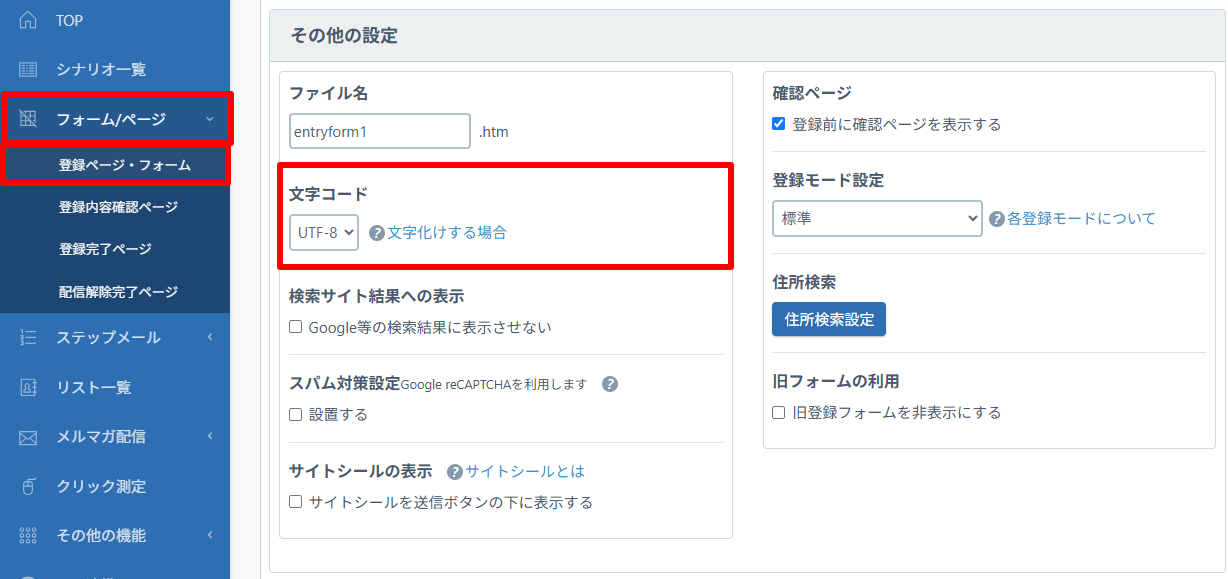Enable Google等の検索結果に表示させない checkbox
This screenshot has height=579, width=1228.
296,327
